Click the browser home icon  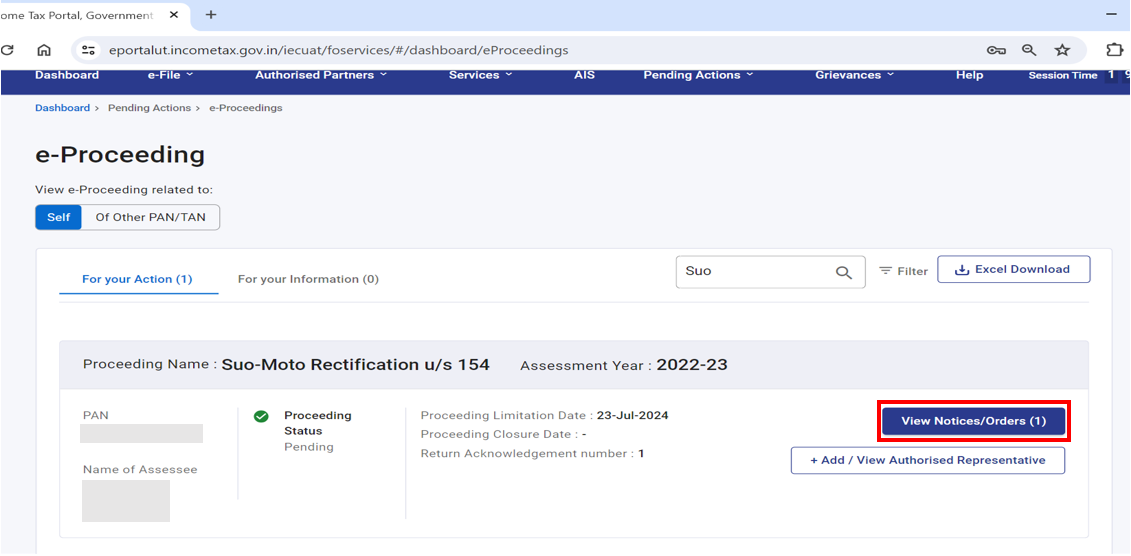[x=44, y=50]
